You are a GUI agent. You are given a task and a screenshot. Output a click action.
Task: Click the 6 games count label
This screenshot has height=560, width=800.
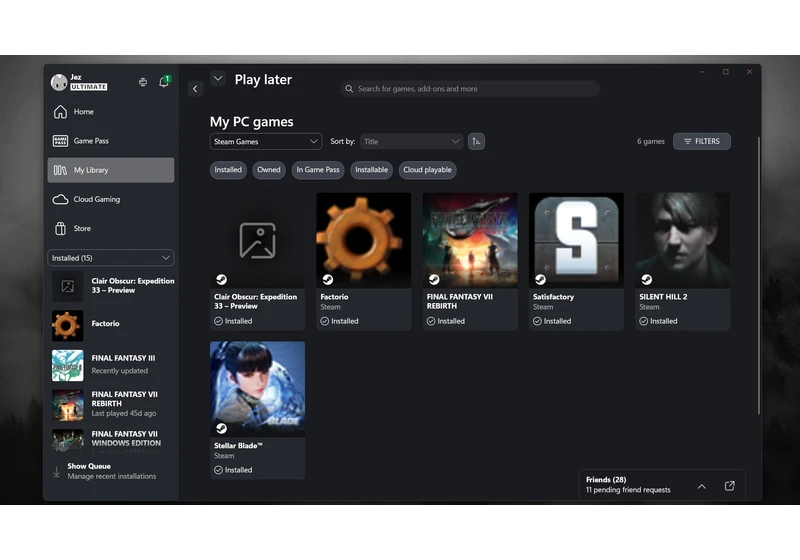(x=651, y=141)
